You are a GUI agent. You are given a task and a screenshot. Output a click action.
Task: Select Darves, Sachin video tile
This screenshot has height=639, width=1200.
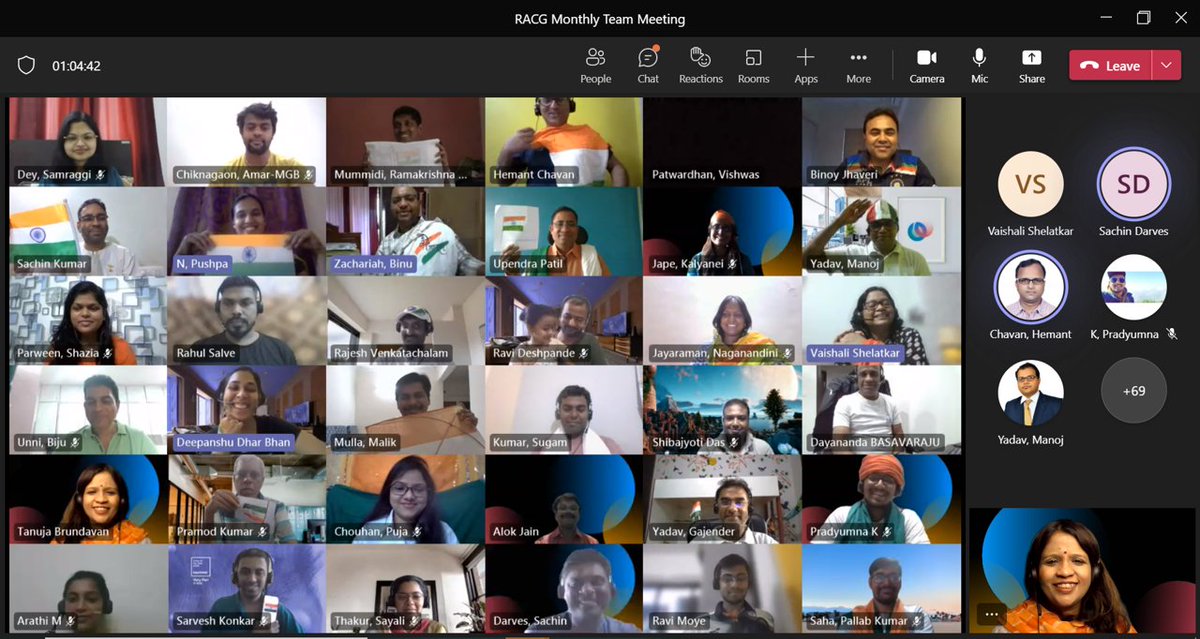coord(563,589)
